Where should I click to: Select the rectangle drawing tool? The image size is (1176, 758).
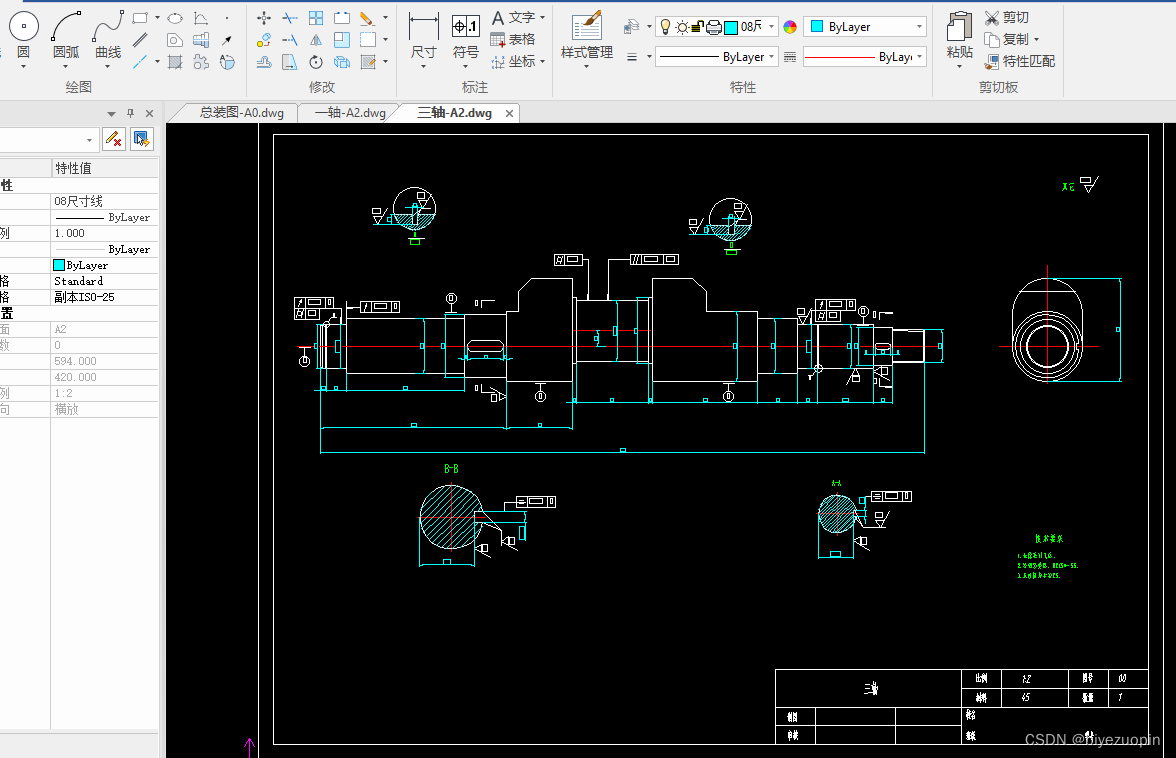[x=140, y=17]
